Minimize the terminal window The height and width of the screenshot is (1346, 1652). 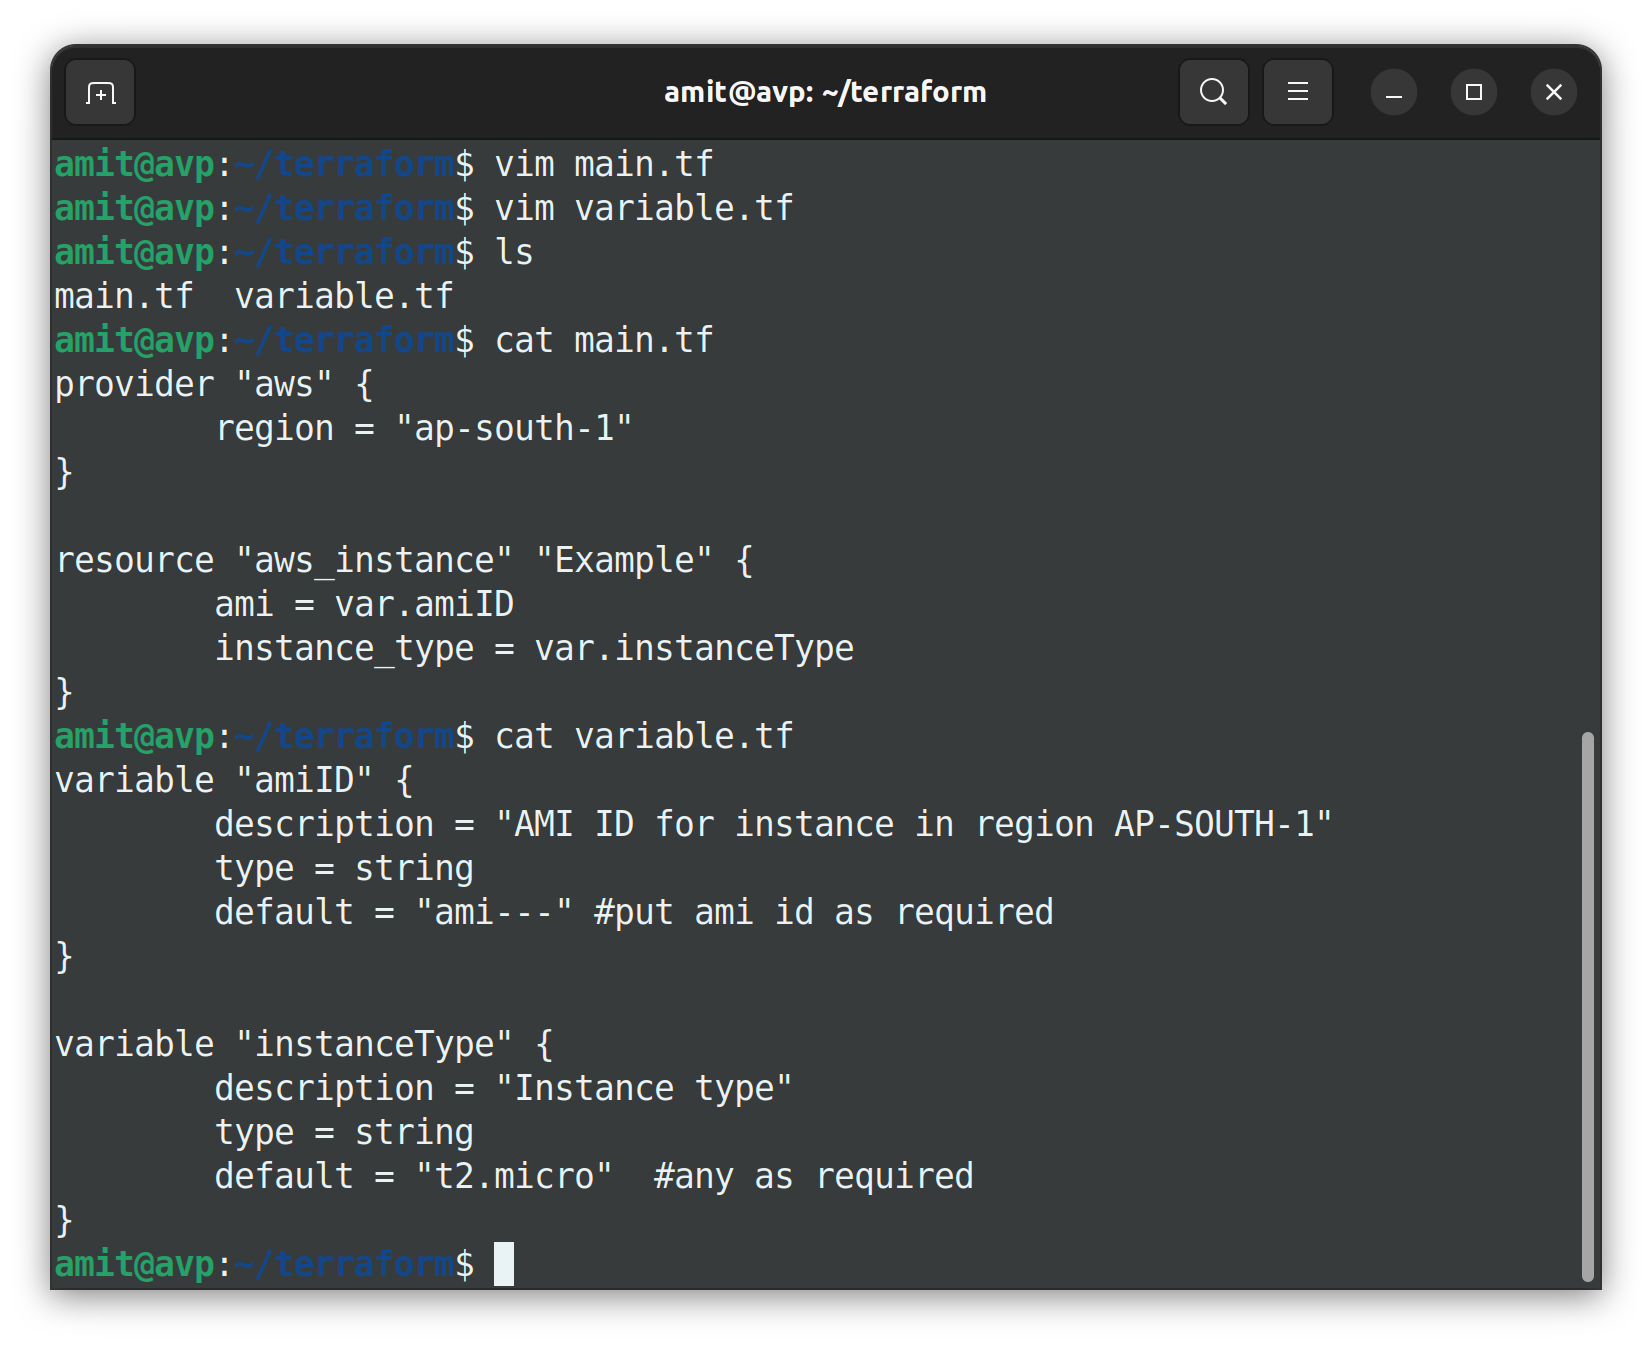tap(1393, 93)
